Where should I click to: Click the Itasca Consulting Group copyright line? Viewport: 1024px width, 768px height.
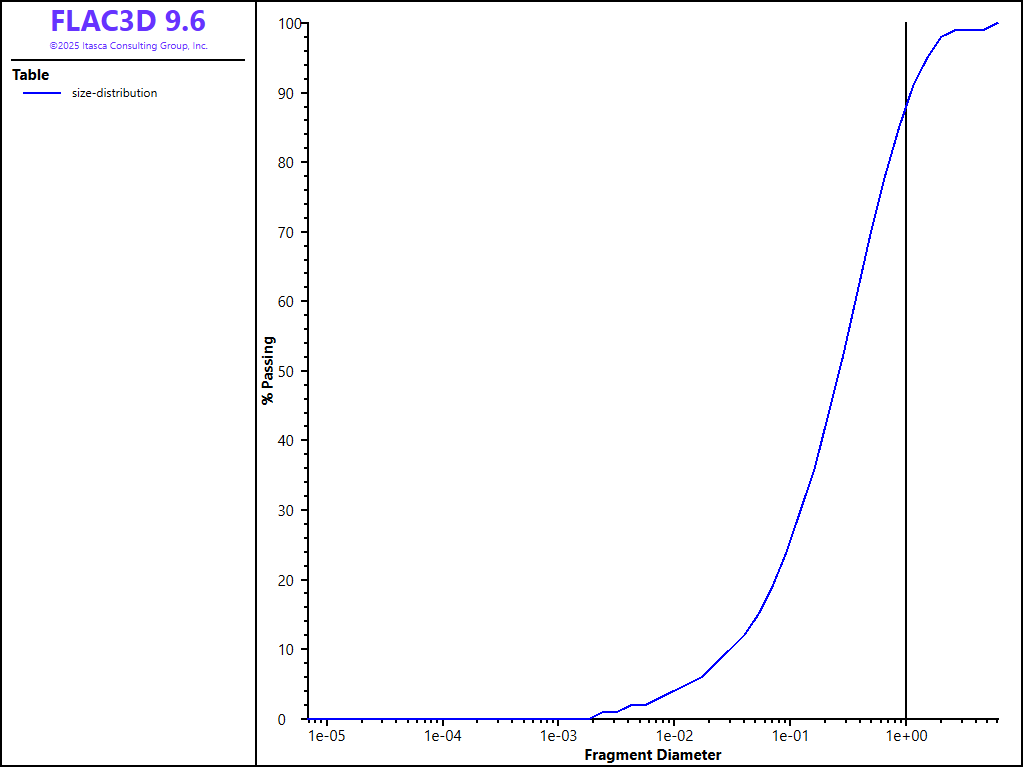[128, 46]
